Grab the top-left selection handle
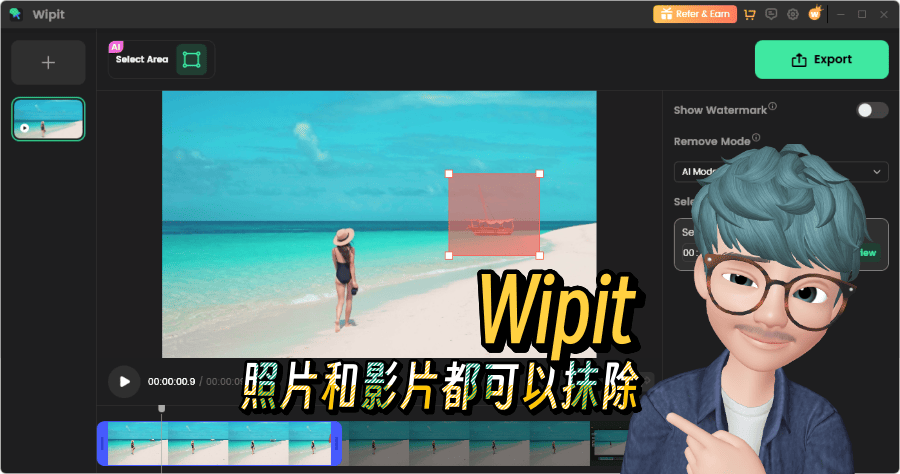This screenshot has height=474, width=900. (449, 174)
